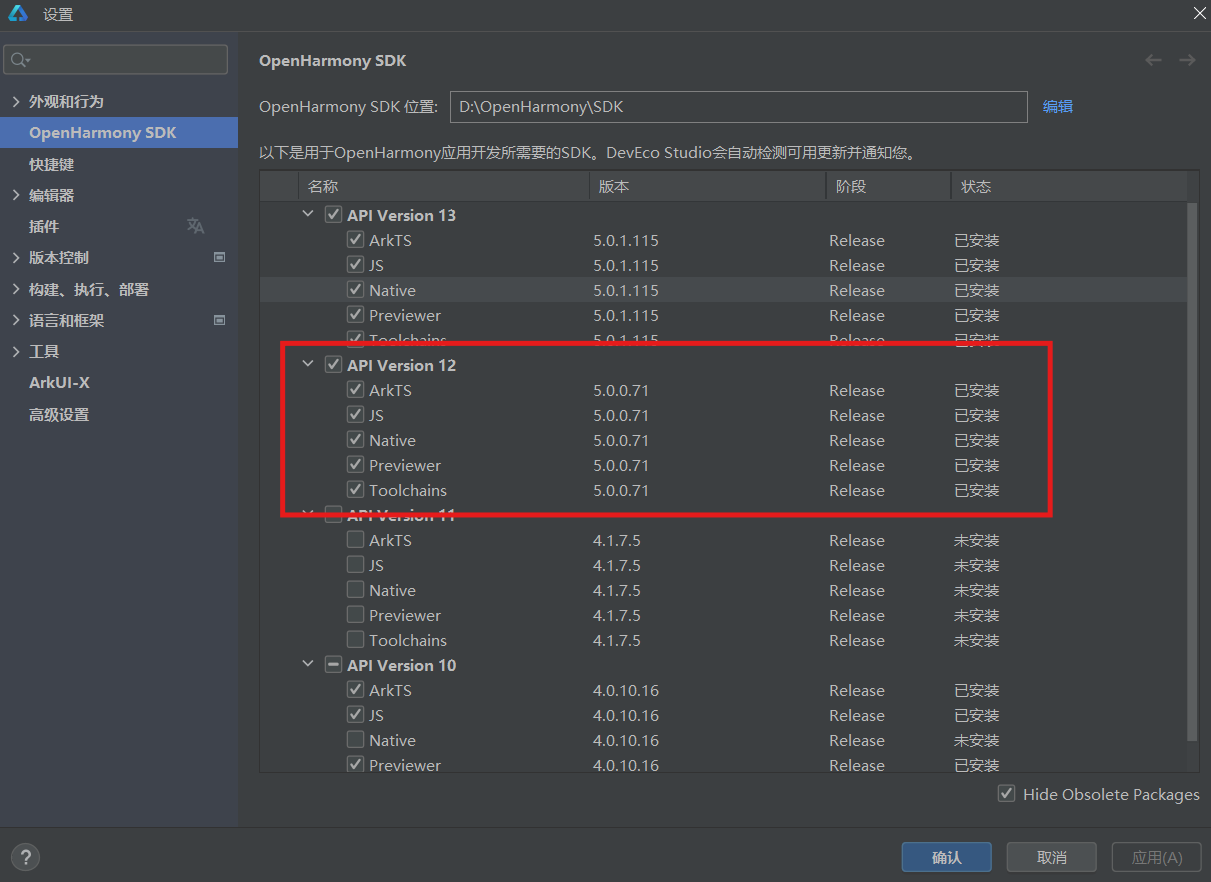Viewport: 1211px width, 882px height.
Task: Click the forward navigation arrow icon
Action: (x=1187, y=60)
